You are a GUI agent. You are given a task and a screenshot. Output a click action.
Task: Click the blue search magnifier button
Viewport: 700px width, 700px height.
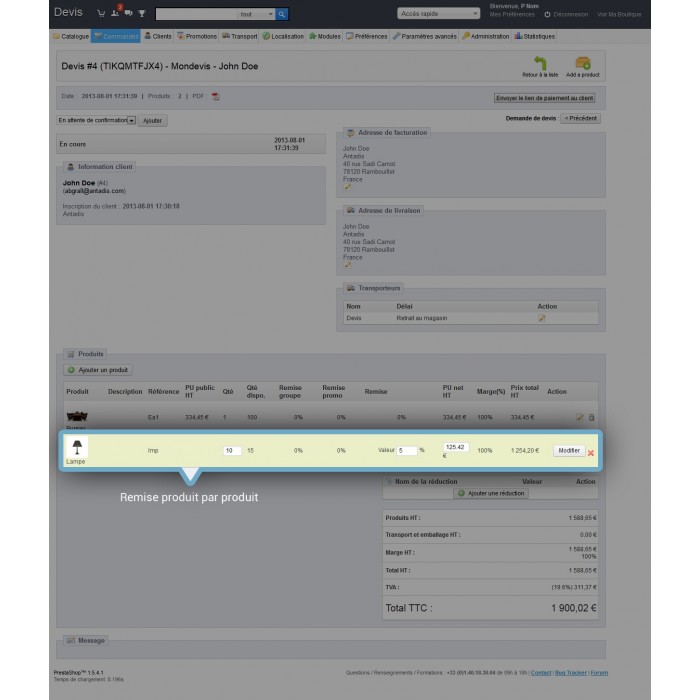coord(282,14)
